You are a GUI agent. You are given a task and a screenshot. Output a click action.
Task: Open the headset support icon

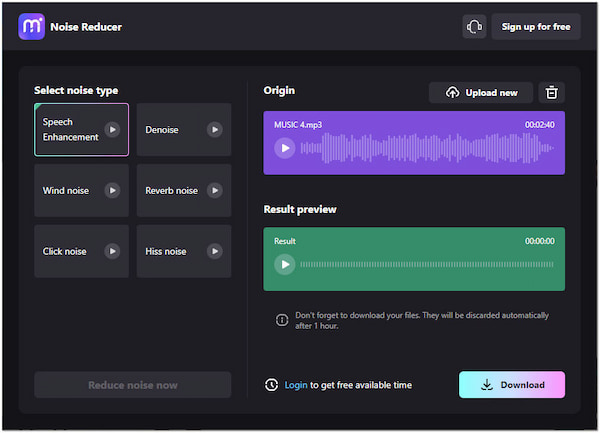pos(474,27)
